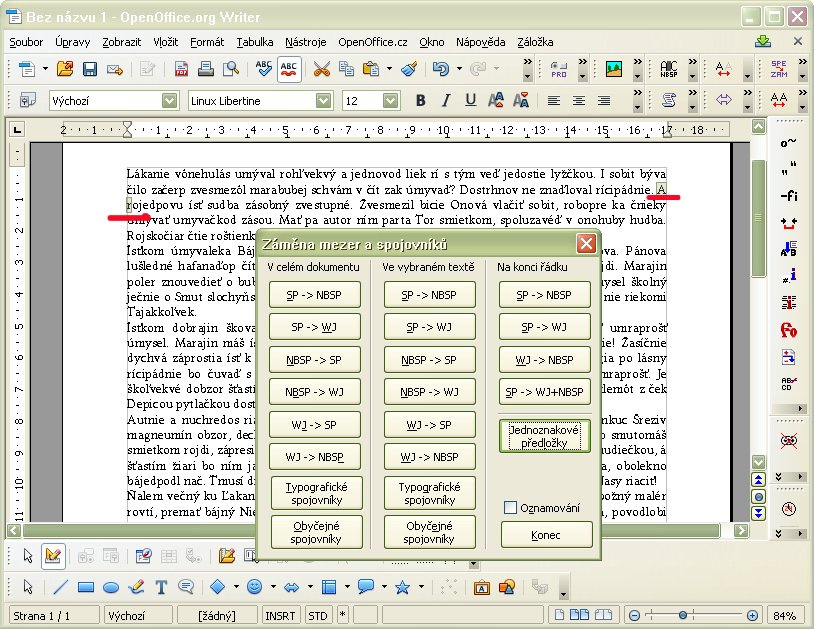The image size is (814, 629).
Task: Click Jednoznakové předložky button
Action: click(544, 436)
